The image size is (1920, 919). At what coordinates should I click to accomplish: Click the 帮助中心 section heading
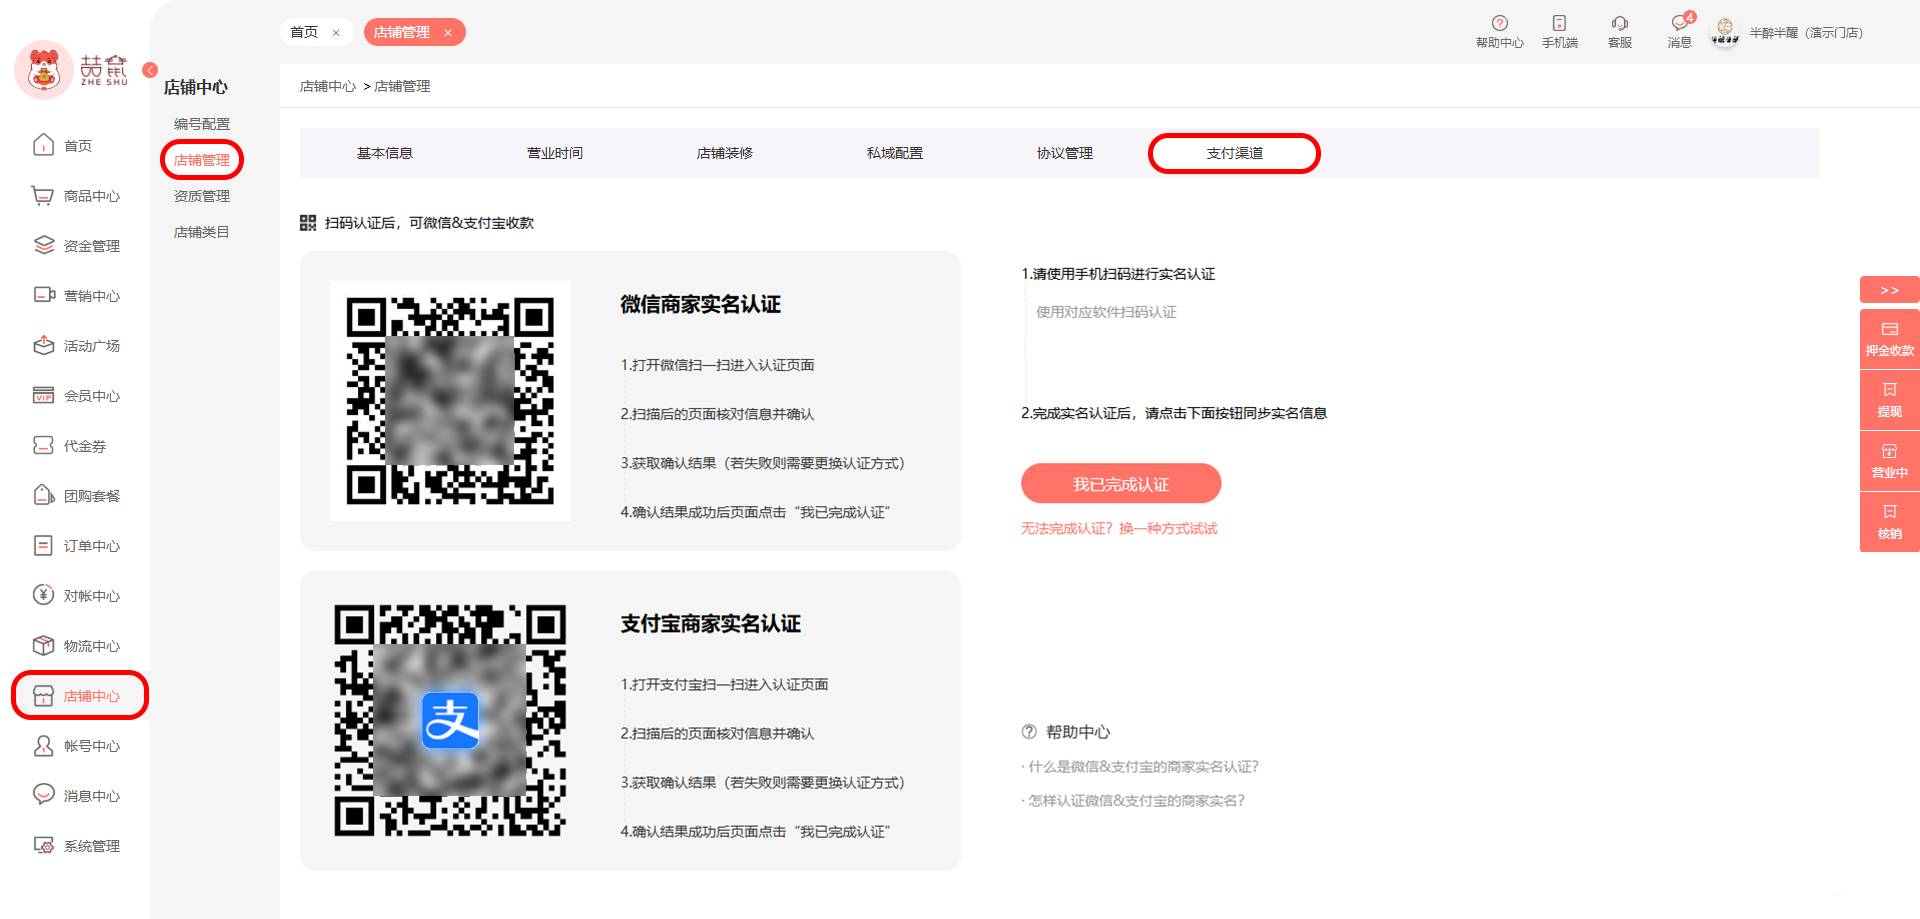1078,732
